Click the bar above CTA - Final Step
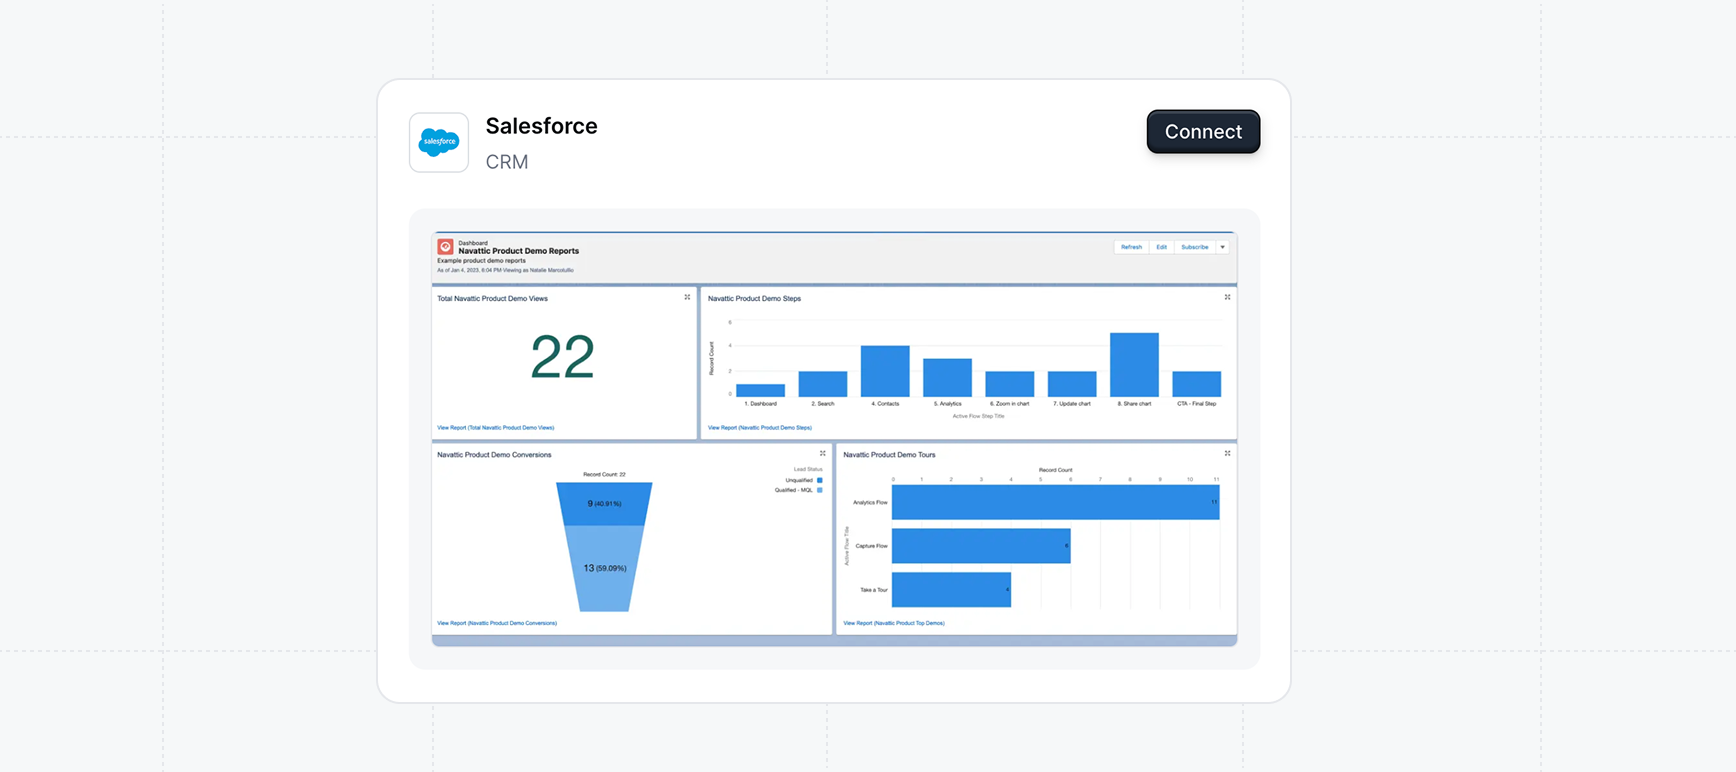 1197,384
